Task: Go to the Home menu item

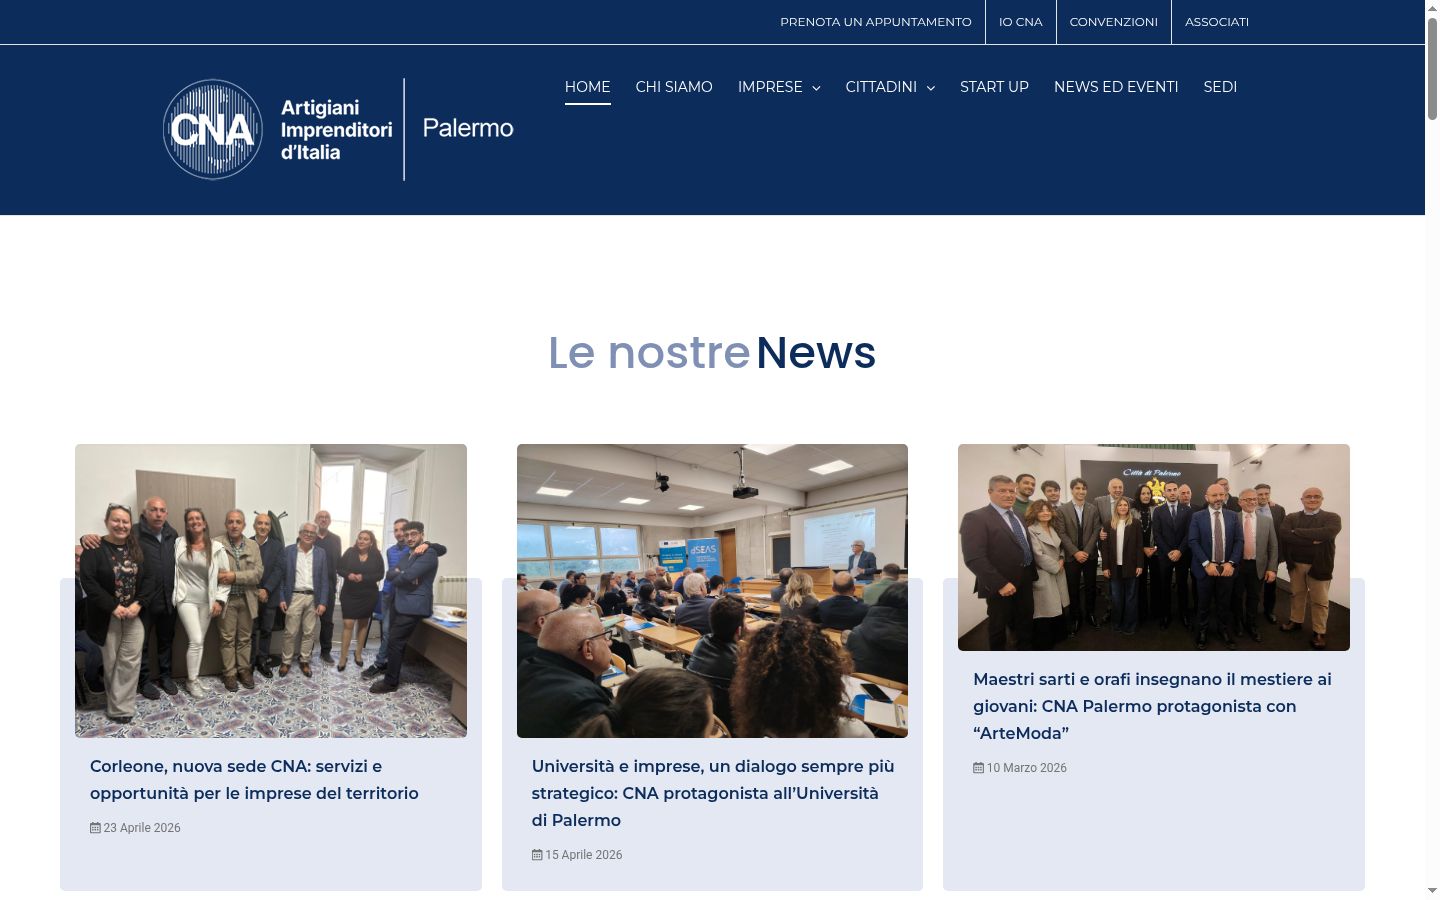Action: tap(587, 87)
